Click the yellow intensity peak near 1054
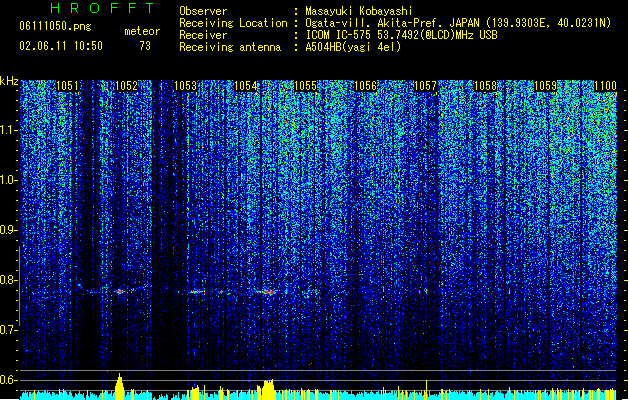 [267, 389]
